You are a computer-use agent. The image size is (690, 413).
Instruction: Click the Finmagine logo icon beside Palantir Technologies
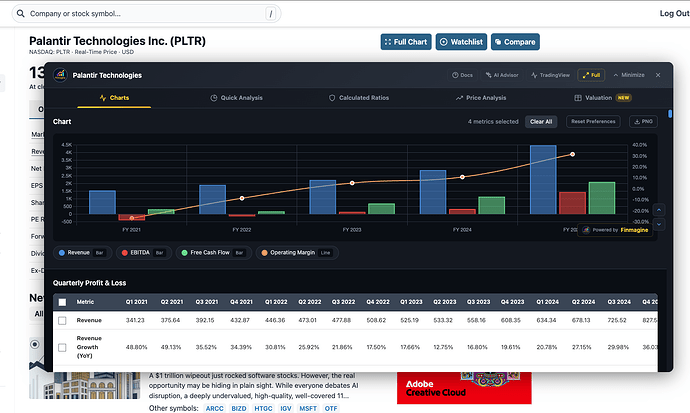point(60,75)
